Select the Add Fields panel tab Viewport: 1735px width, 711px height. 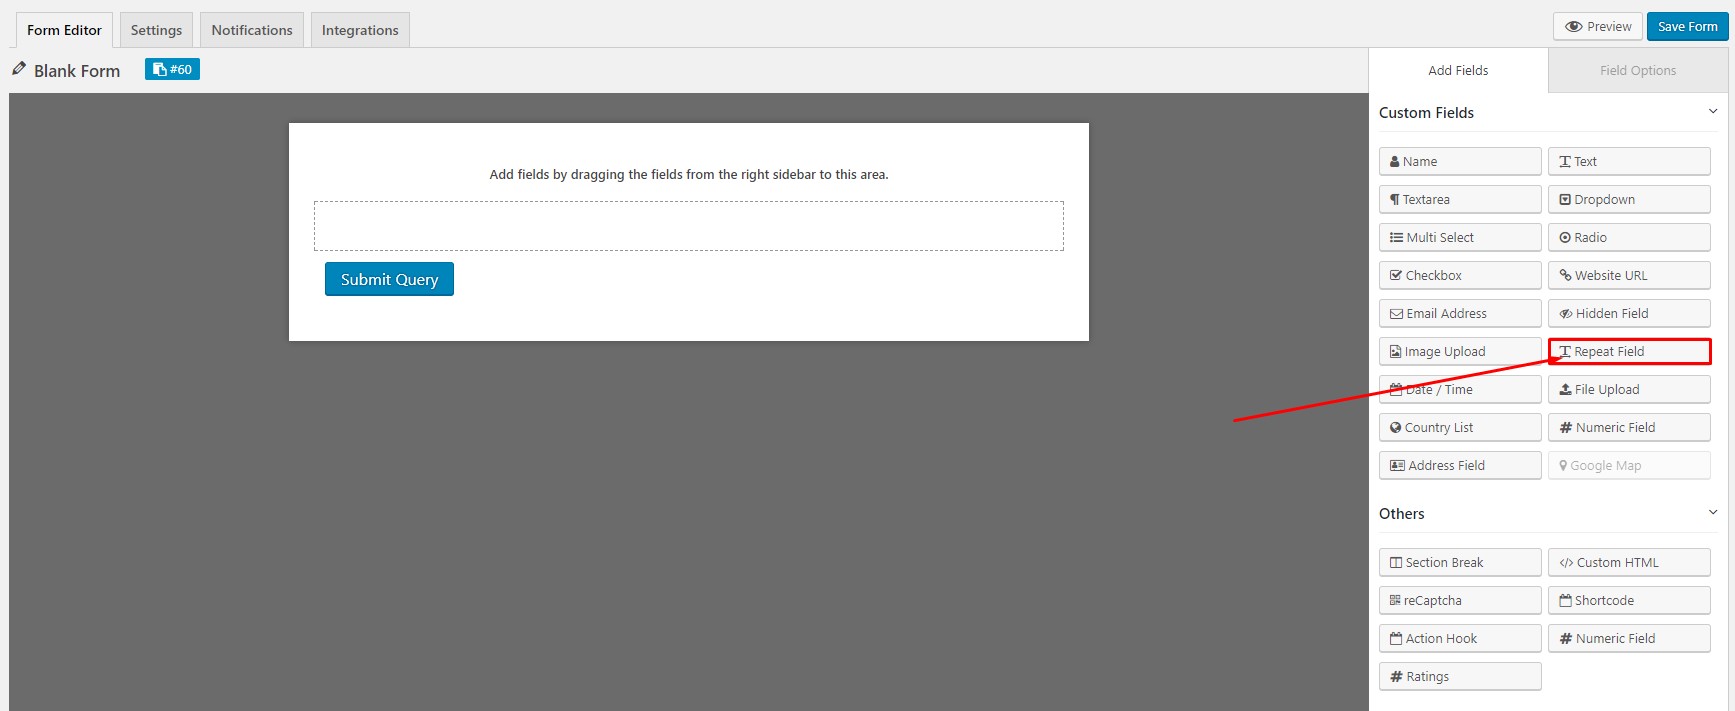[1458, 70]
